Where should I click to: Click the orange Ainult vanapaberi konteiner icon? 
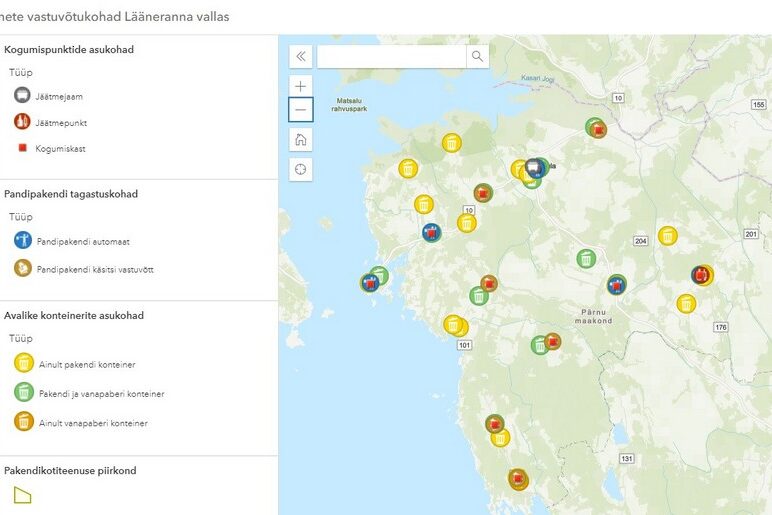(x=23, y=422)
